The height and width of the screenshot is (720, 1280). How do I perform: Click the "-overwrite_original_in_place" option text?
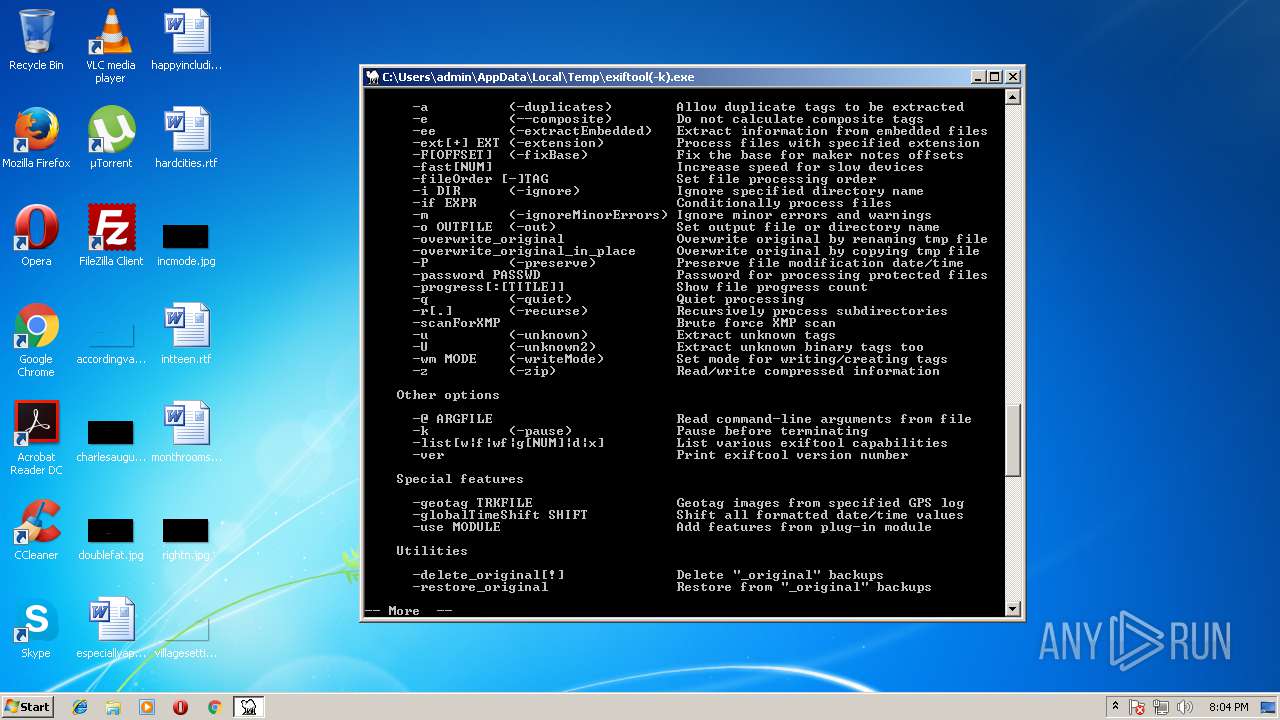524,251
